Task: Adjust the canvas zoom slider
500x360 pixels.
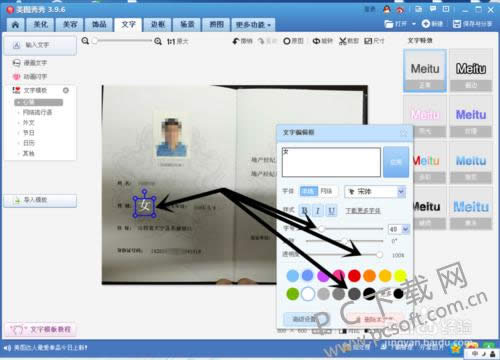Action: coord(95,41)
